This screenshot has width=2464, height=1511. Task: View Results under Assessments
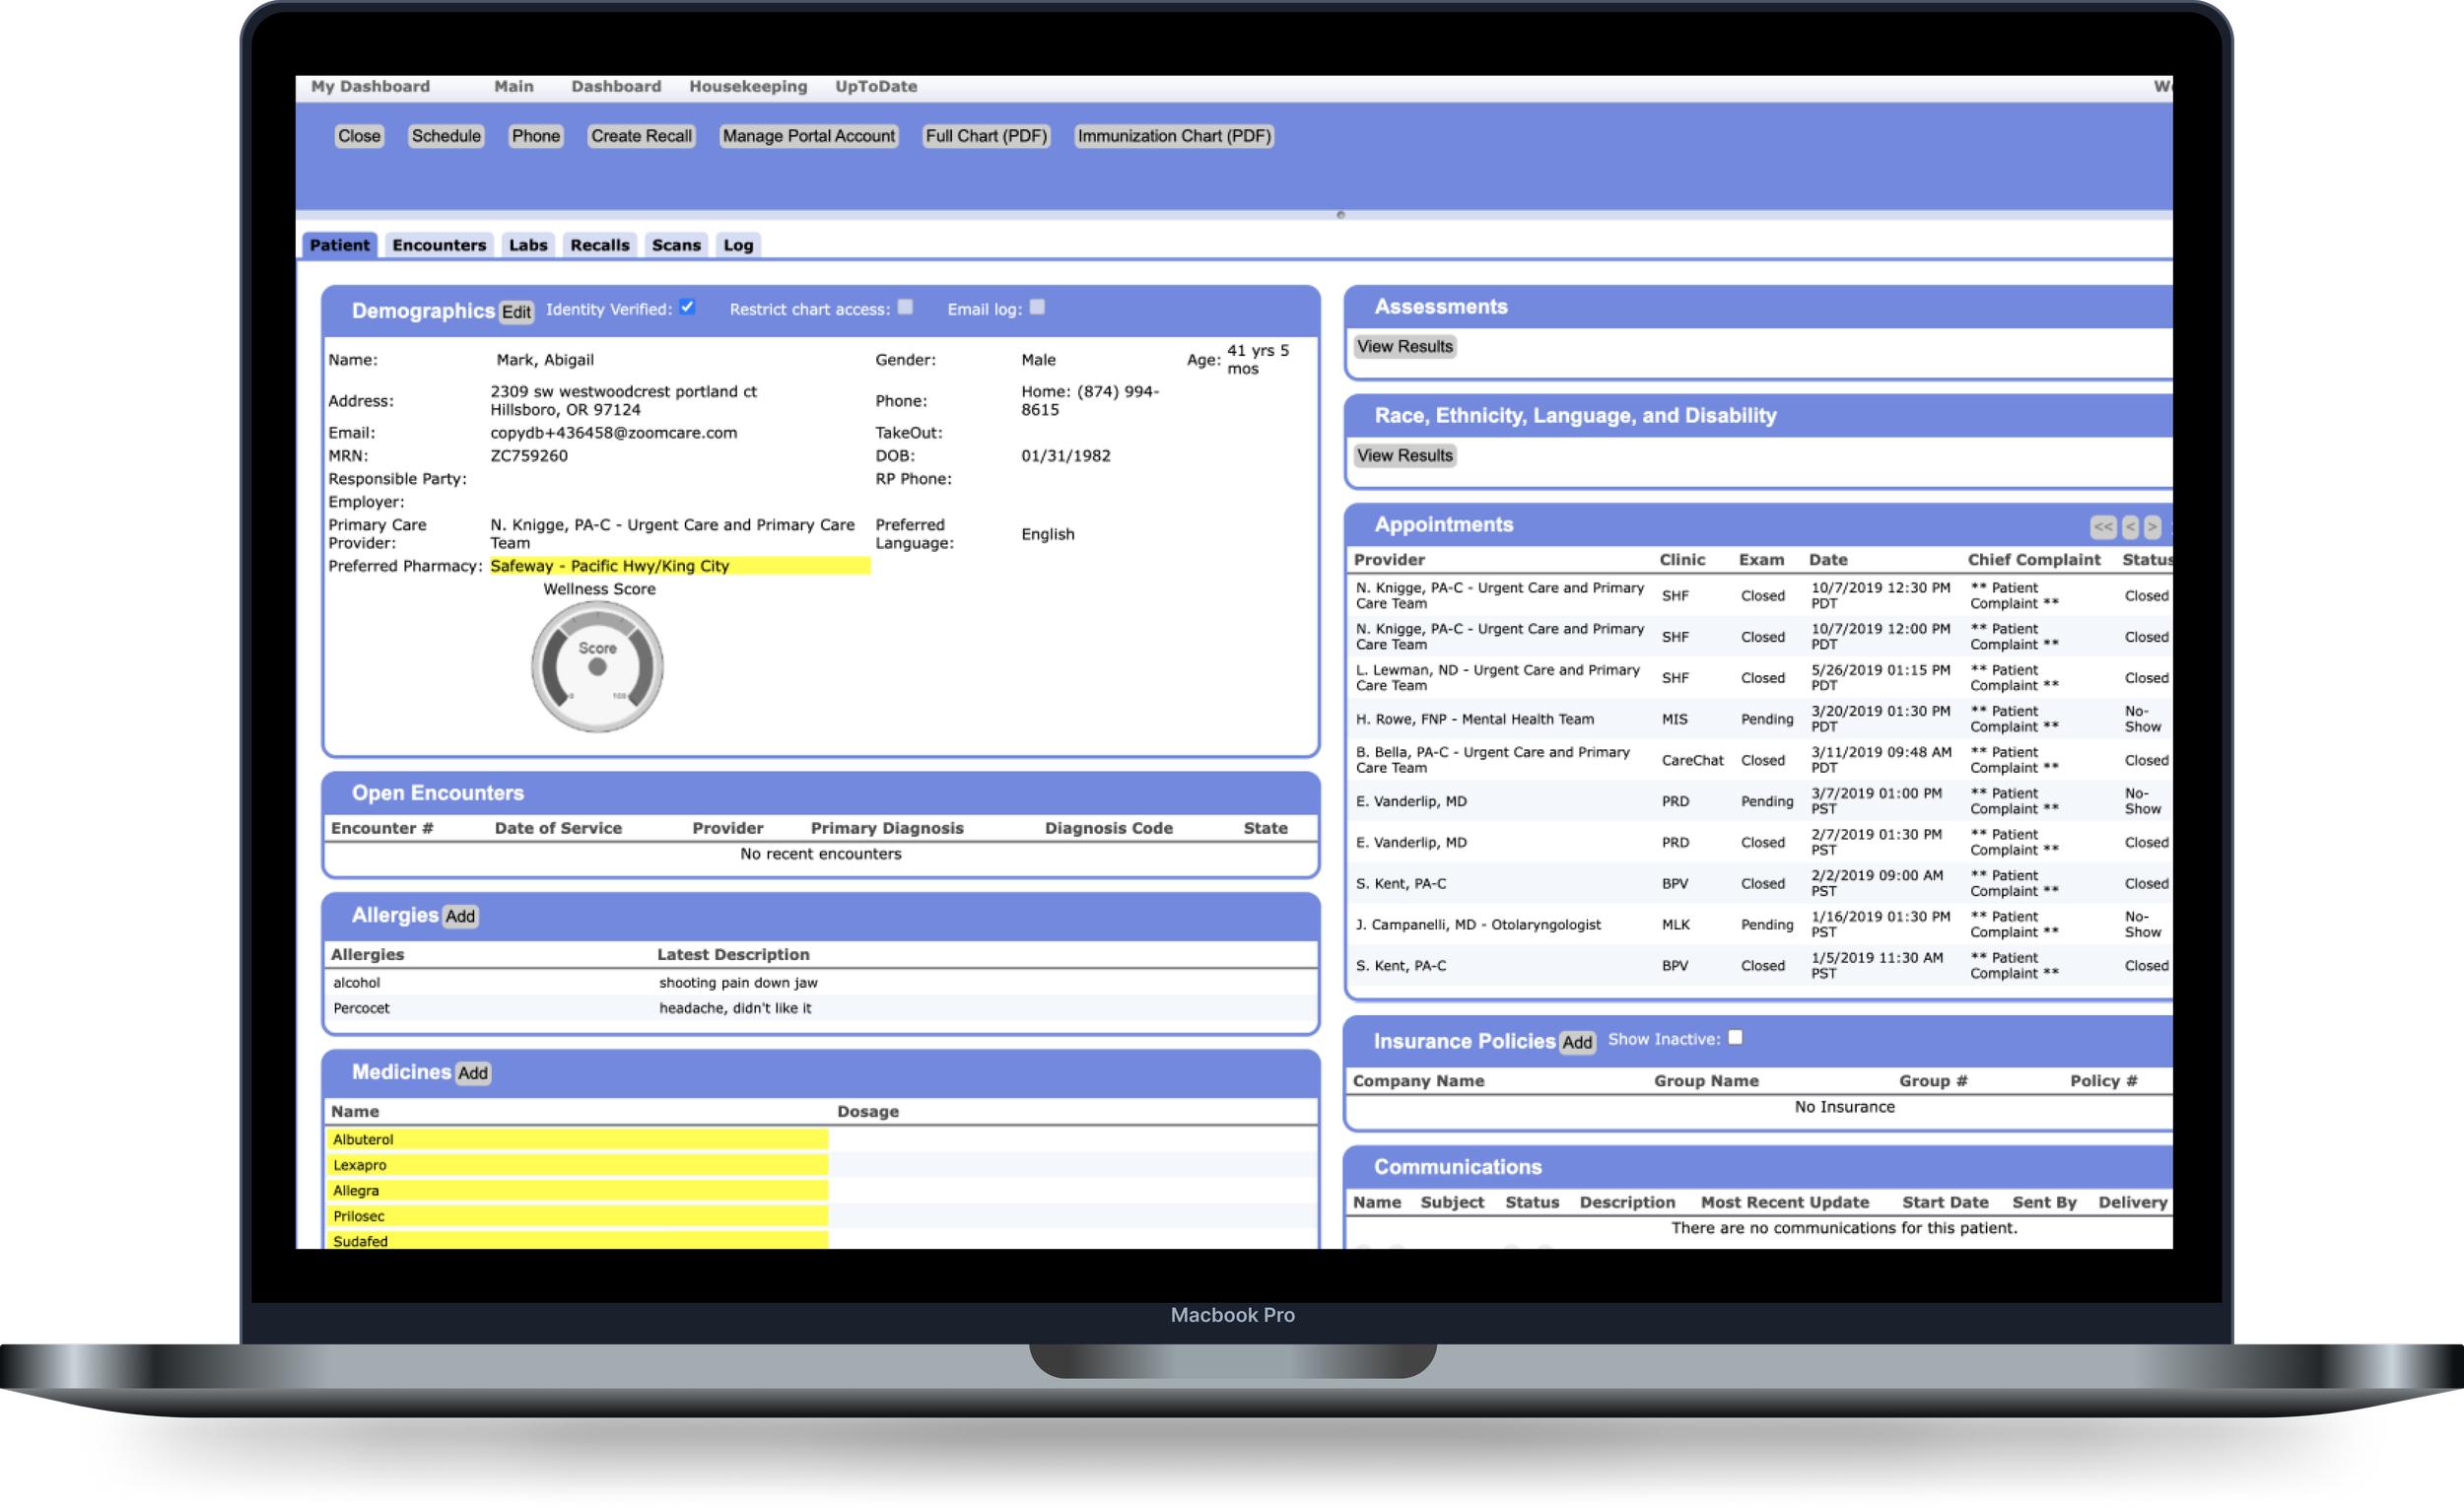pos(1404,347)
